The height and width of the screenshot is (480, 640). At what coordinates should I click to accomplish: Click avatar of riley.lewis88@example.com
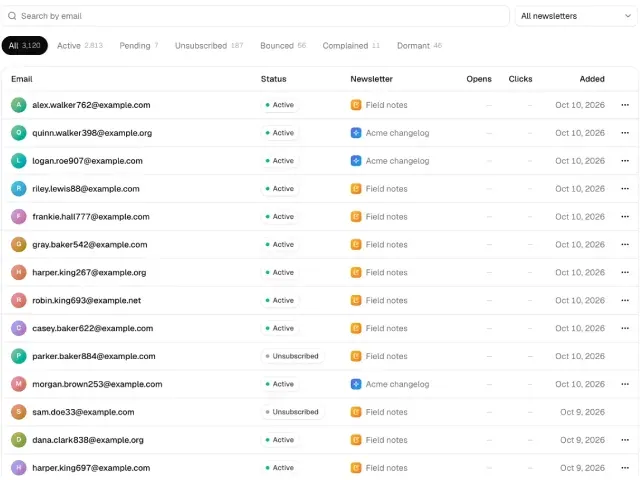(19, 189)
